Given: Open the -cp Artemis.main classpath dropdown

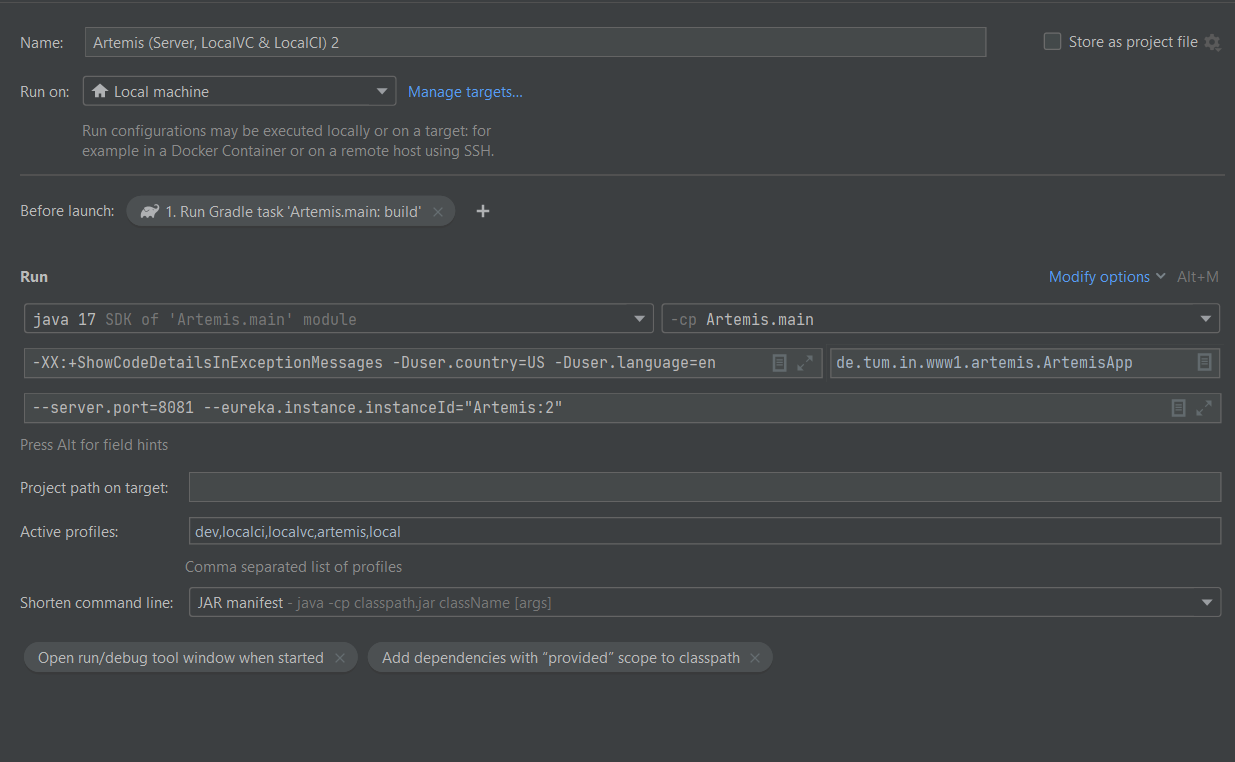Looking at the screenshot, I should pyautogui.click(x=1203, y=318).
